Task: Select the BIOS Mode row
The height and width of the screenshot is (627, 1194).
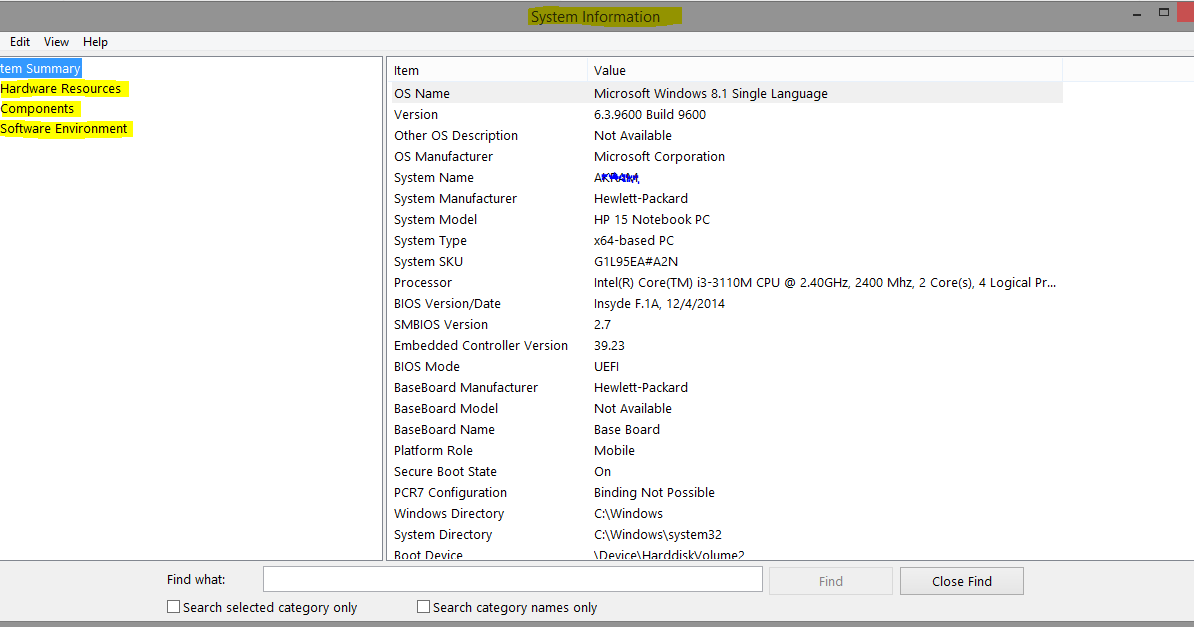Action: pos(725,366)
